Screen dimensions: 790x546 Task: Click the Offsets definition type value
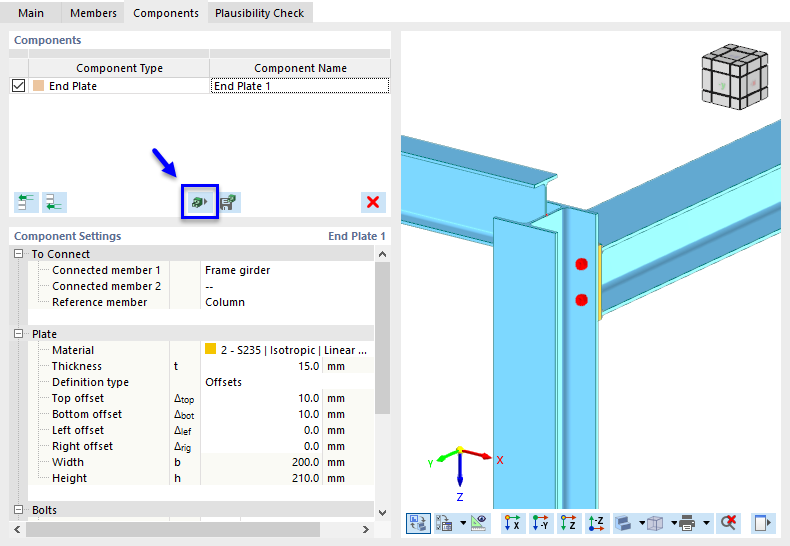click(287, 382)
